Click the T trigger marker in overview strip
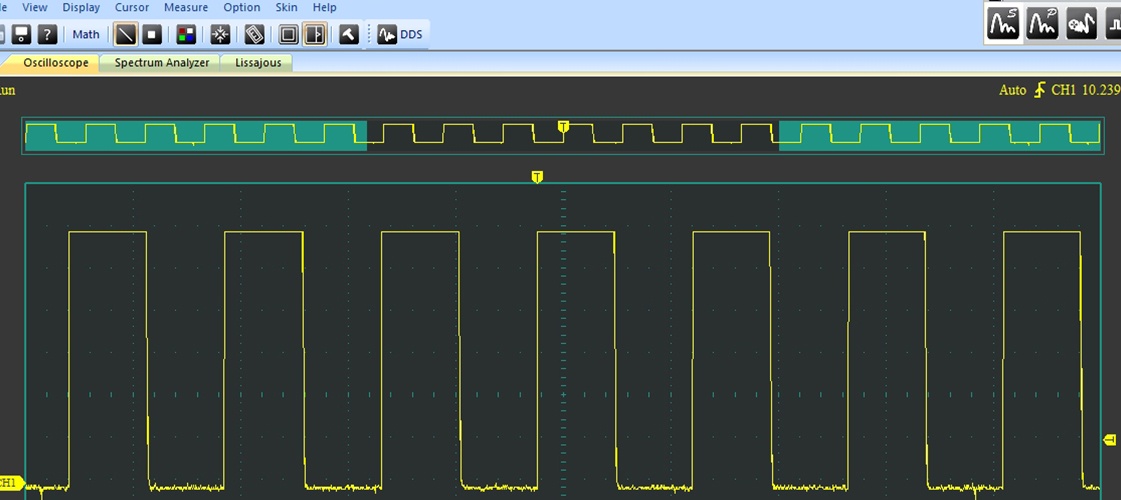 [x=563, y=127]
